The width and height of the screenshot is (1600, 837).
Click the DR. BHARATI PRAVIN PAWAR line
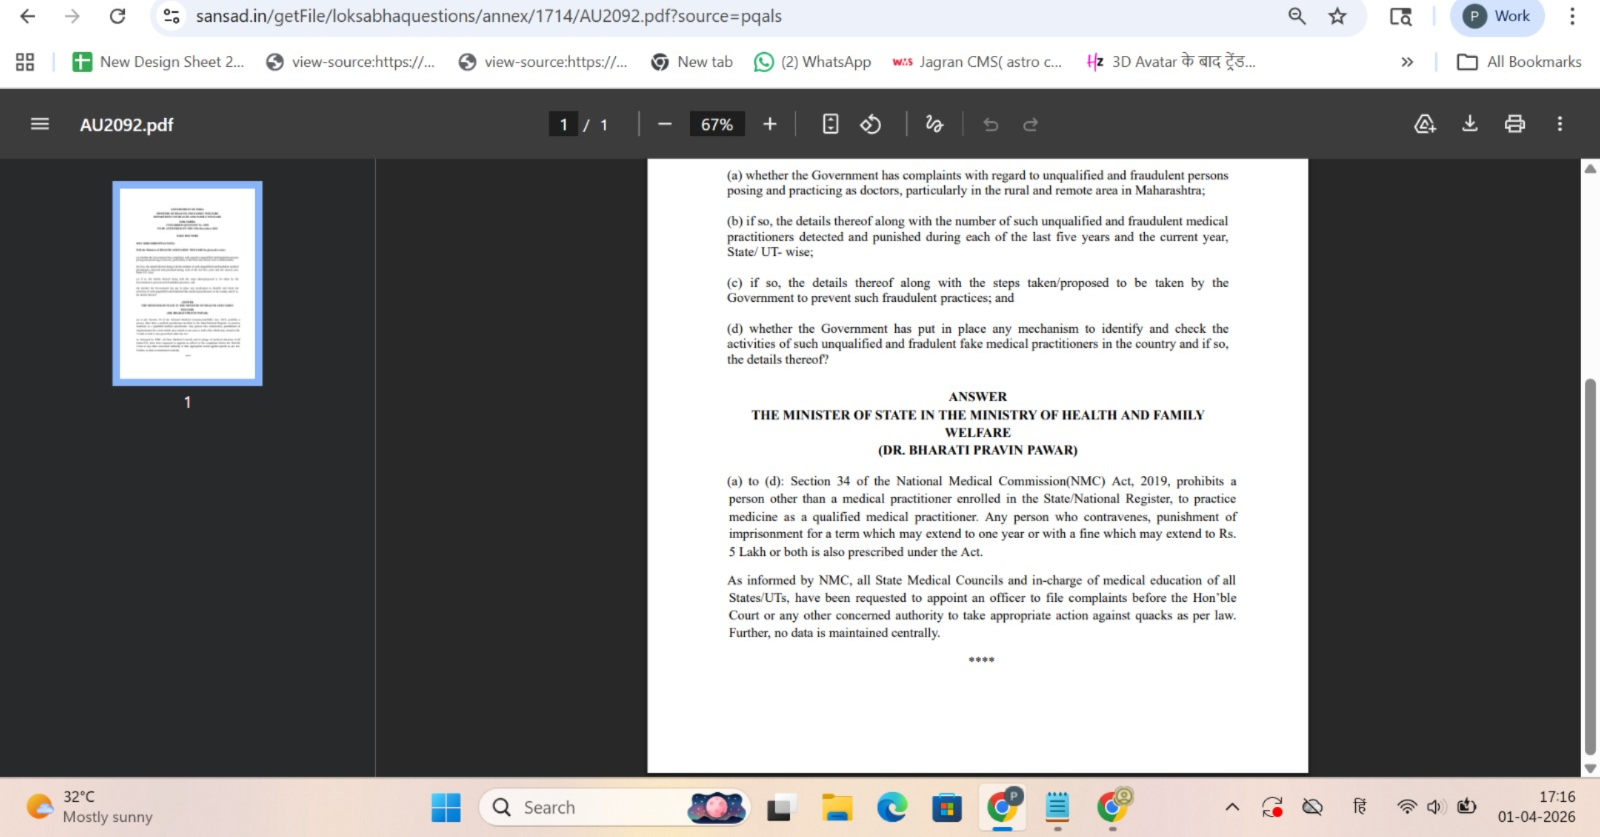coord(978,450)
